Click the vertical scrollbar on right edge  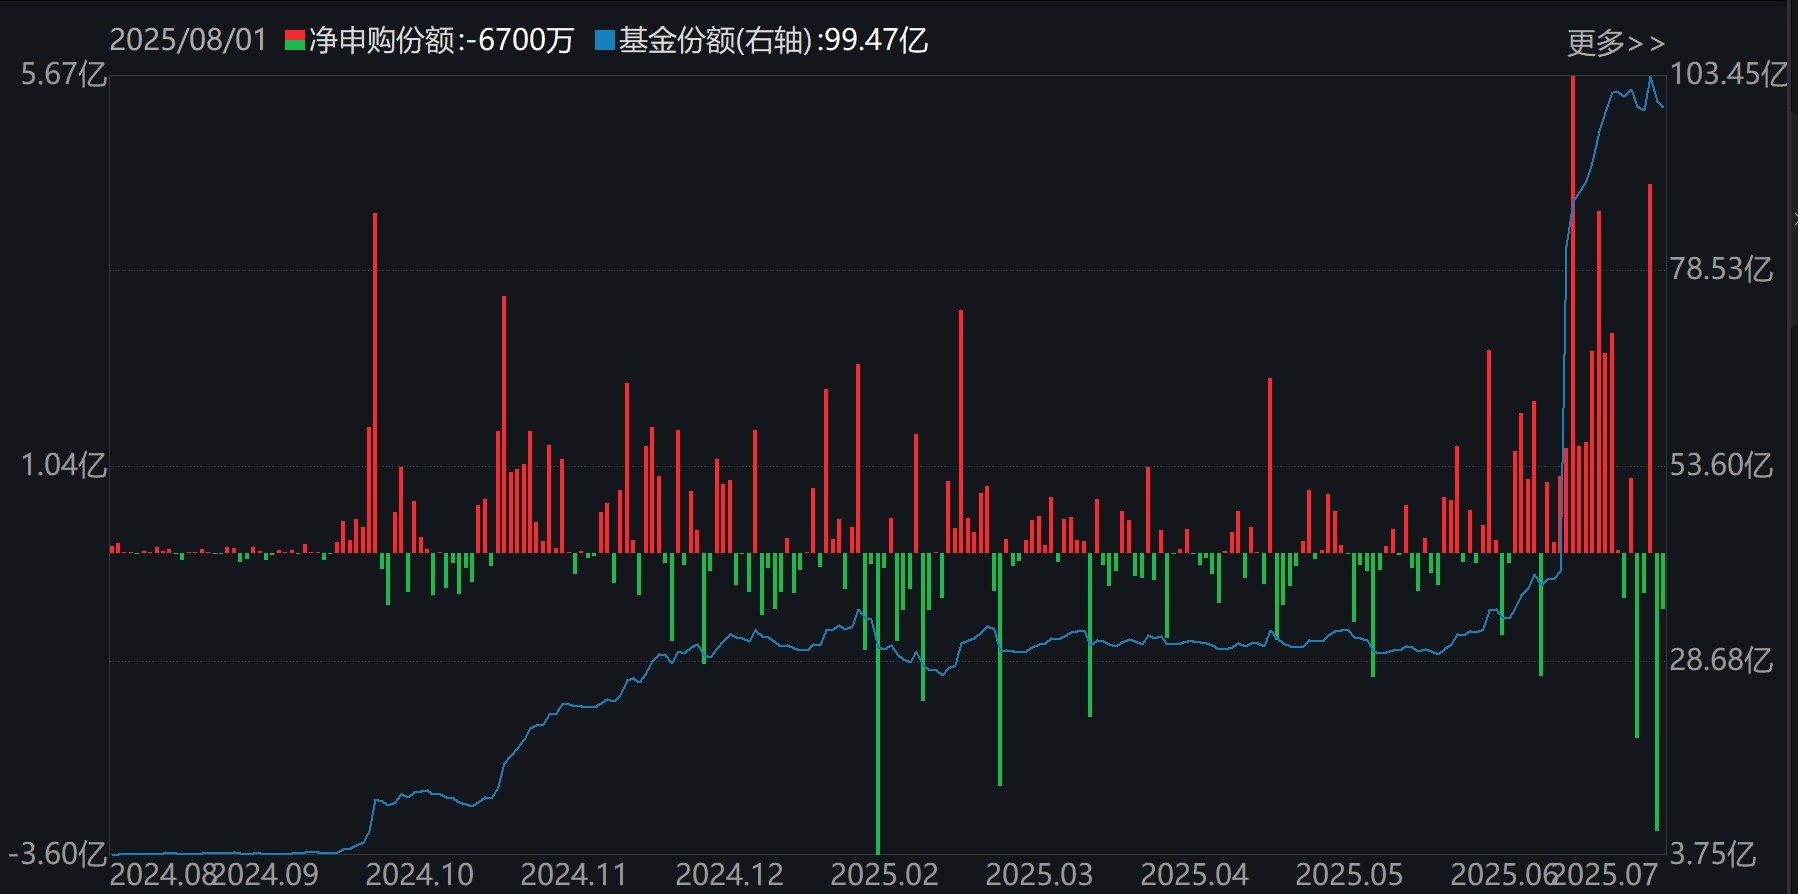coord(1793,160)
